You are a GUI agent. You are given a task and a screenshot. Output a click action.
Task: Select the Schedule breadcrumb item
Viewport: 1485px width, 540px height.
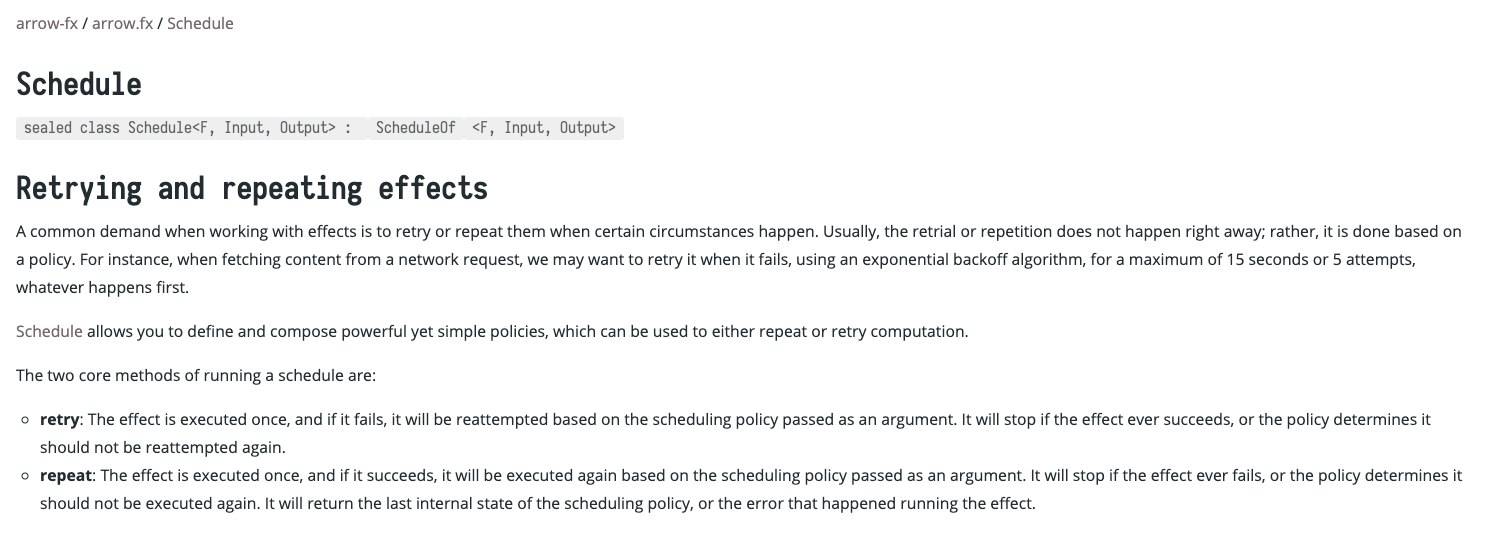click(200, 23)
